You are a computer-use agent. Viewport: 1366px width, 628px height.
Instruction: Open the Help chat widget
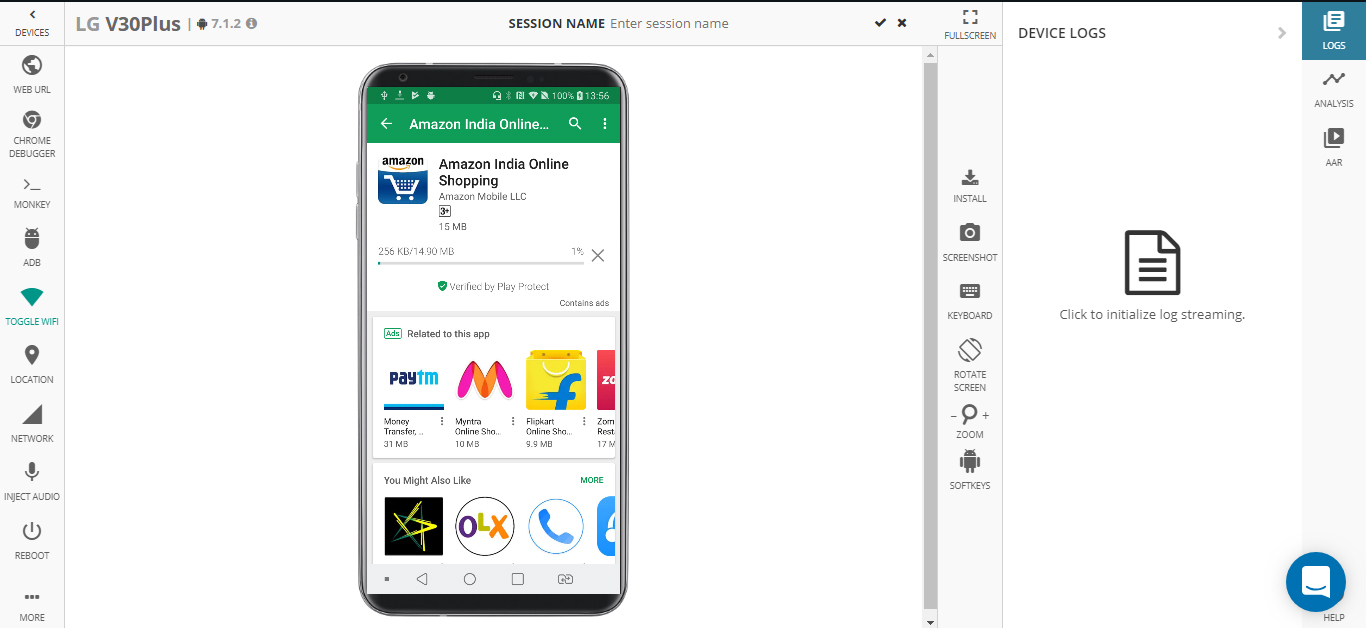point(1316,582)
